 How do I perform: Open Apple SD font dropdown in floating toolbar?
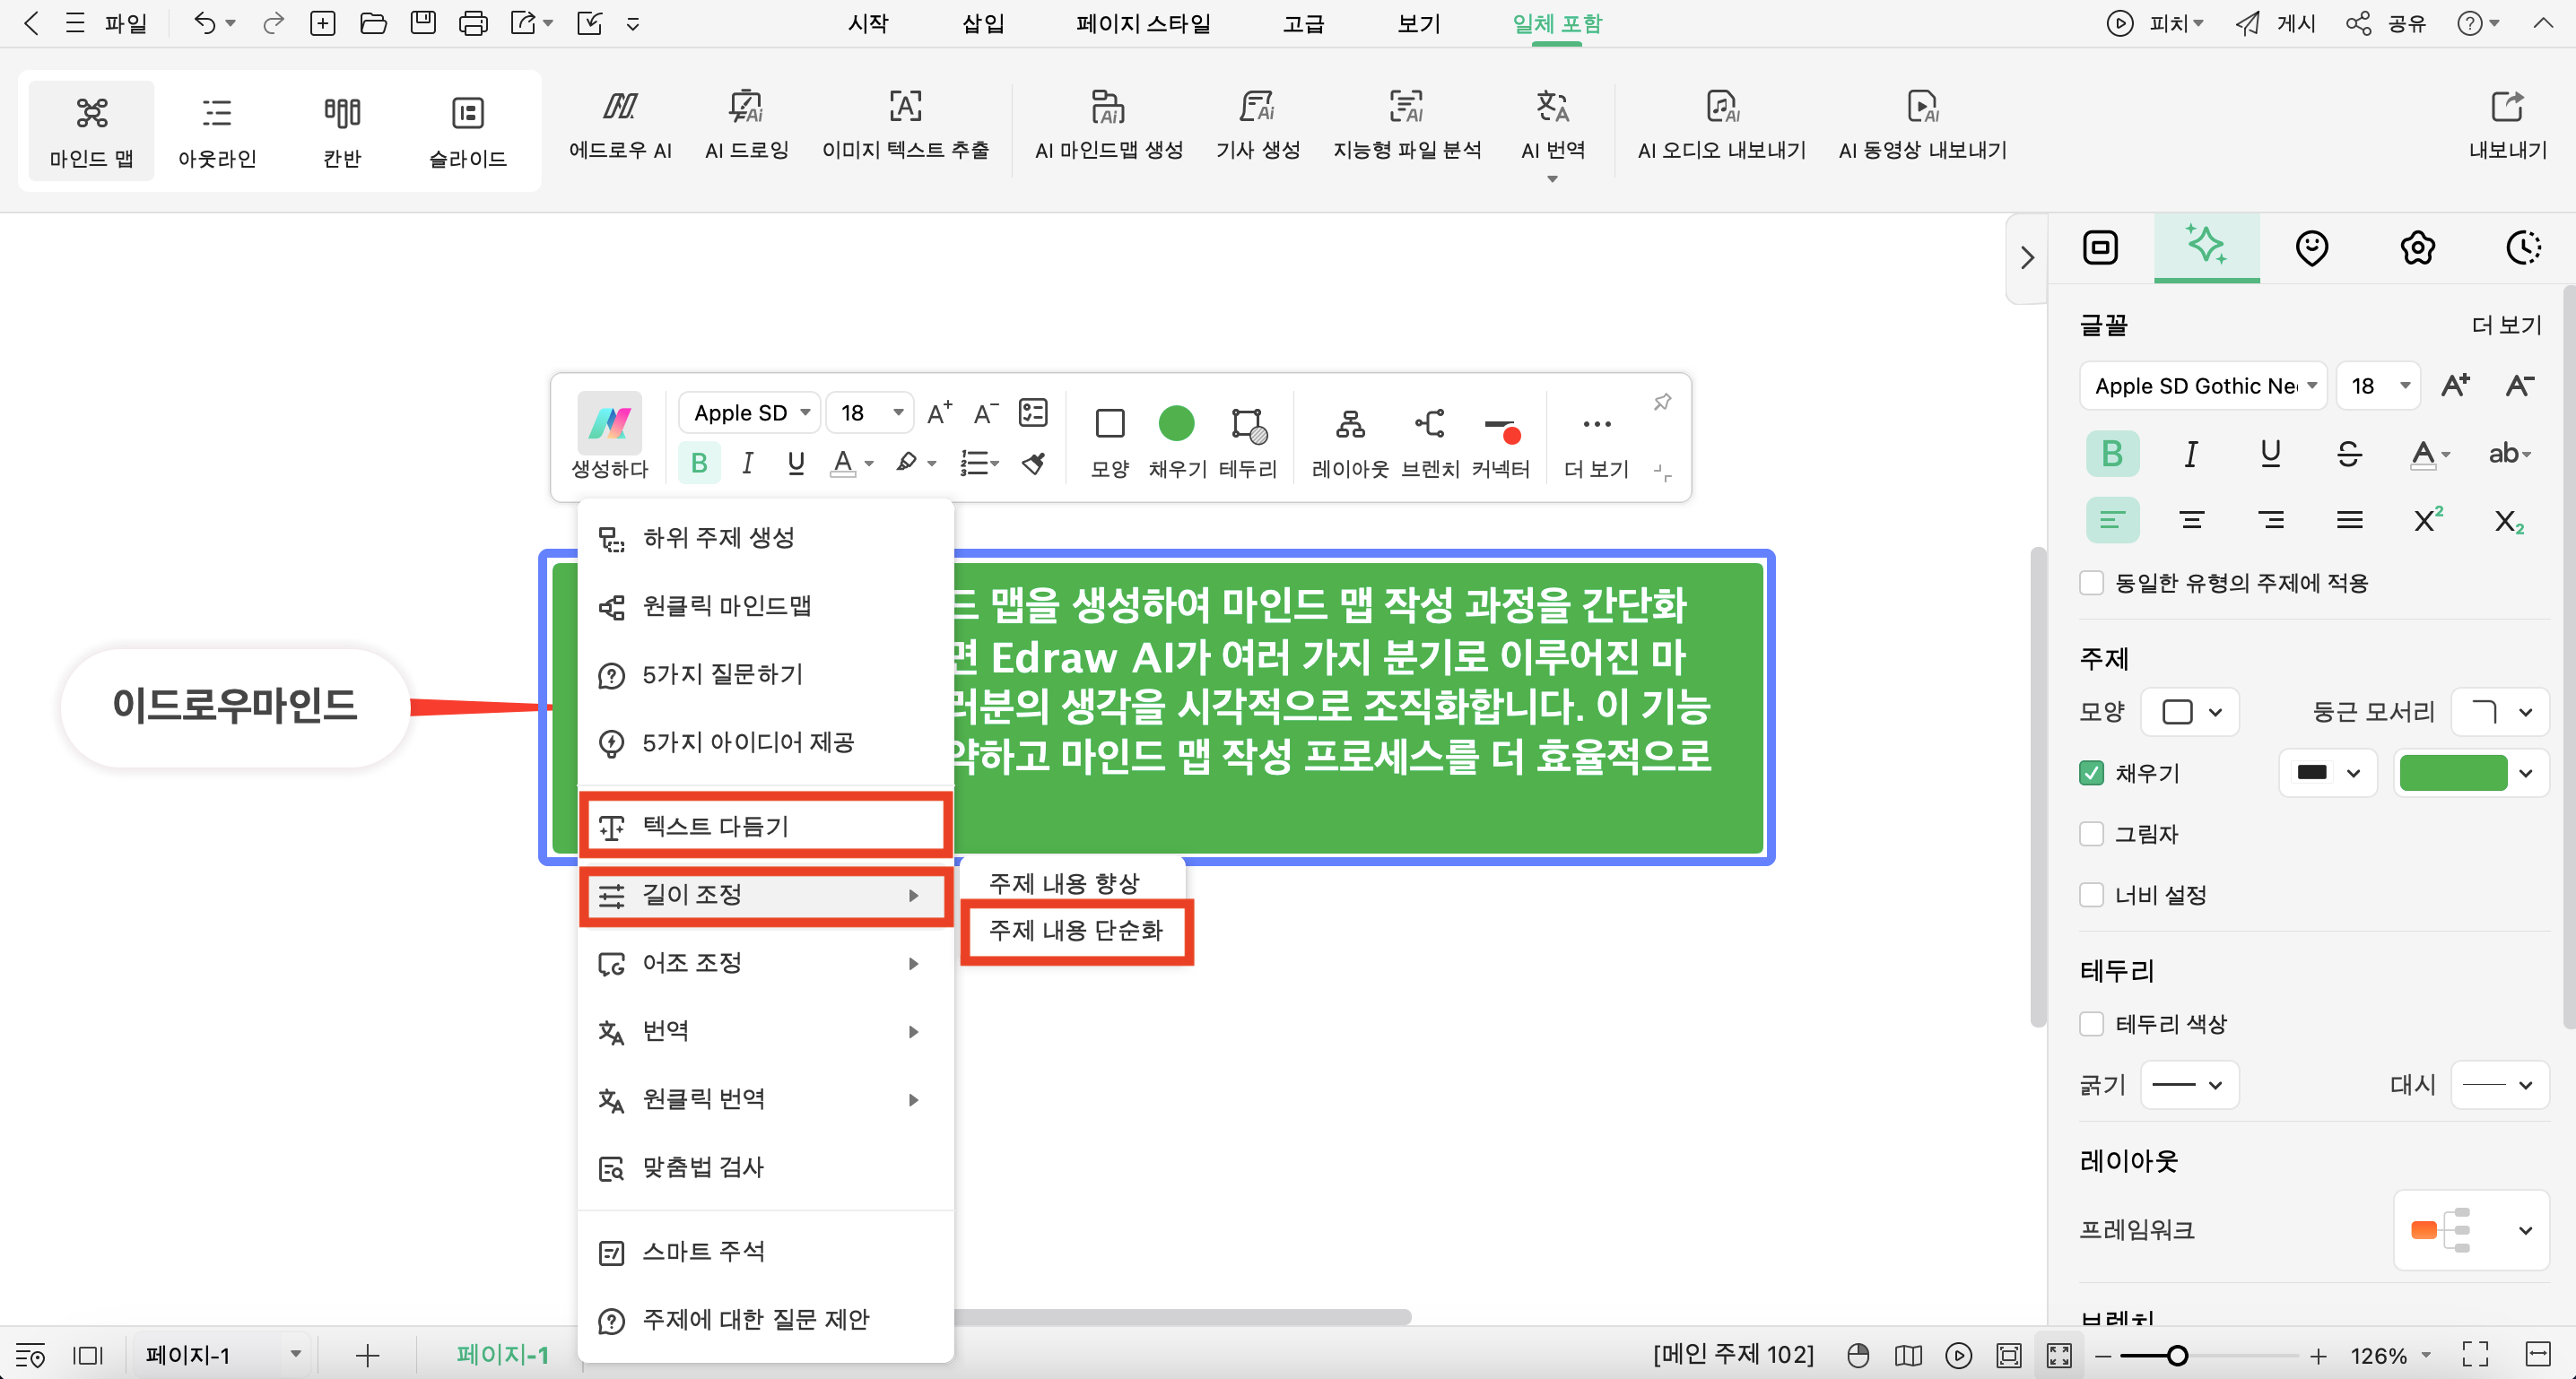point(750,412)
